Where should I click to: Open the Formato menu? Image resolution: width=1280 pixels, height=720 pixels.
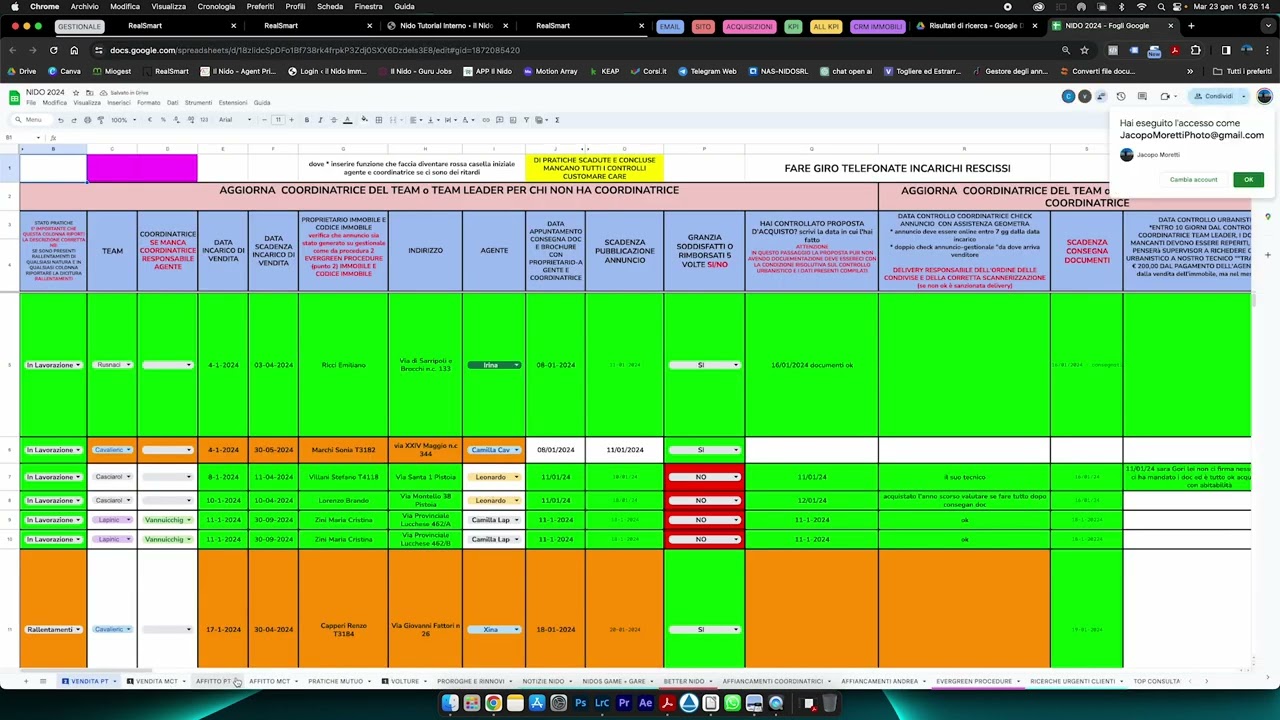(148, 103)
